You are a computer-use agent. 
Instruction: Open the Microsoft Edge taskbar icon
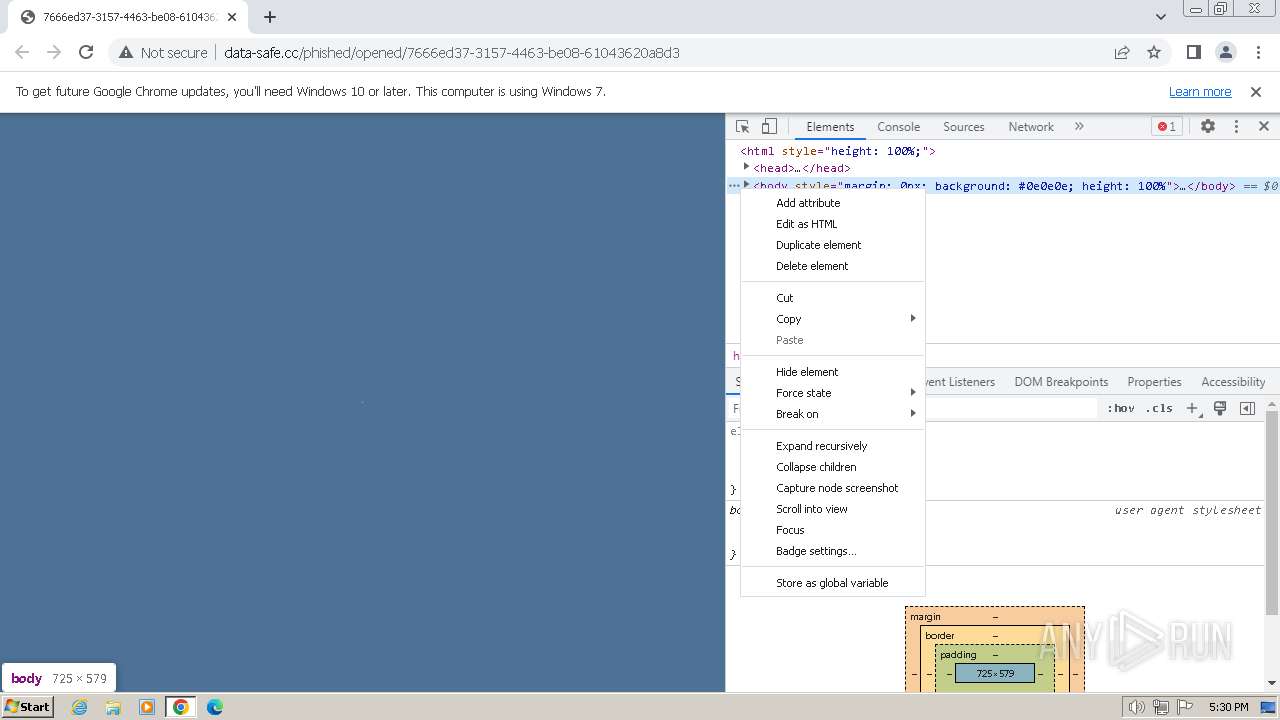coord(215,707)
